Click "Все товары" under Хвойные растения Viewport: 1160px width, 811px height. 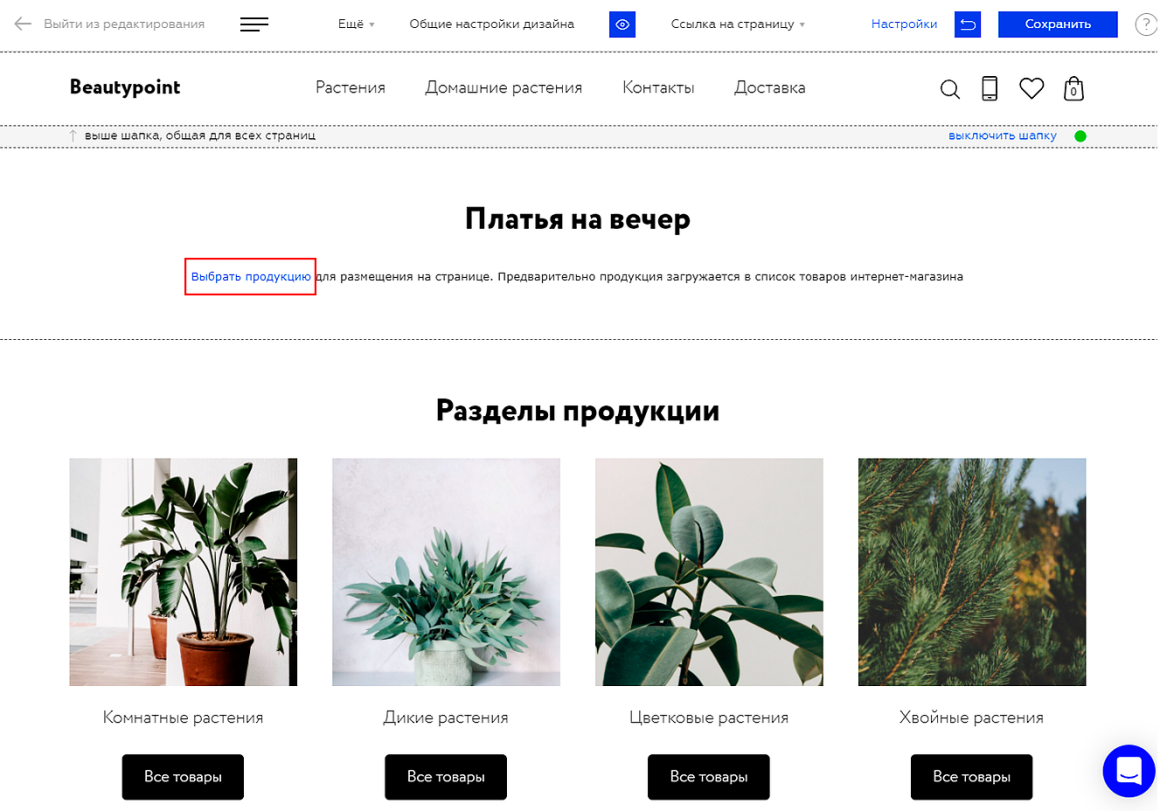972,777
